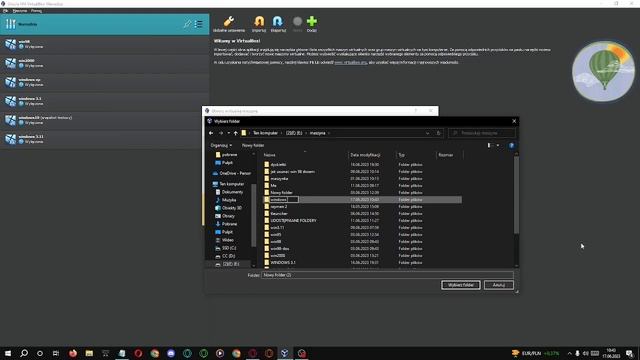Show hidden system tray icons chevron
The height and width of the screenshot is (360, 640).
pyautogui.click(x=569, y=353)
